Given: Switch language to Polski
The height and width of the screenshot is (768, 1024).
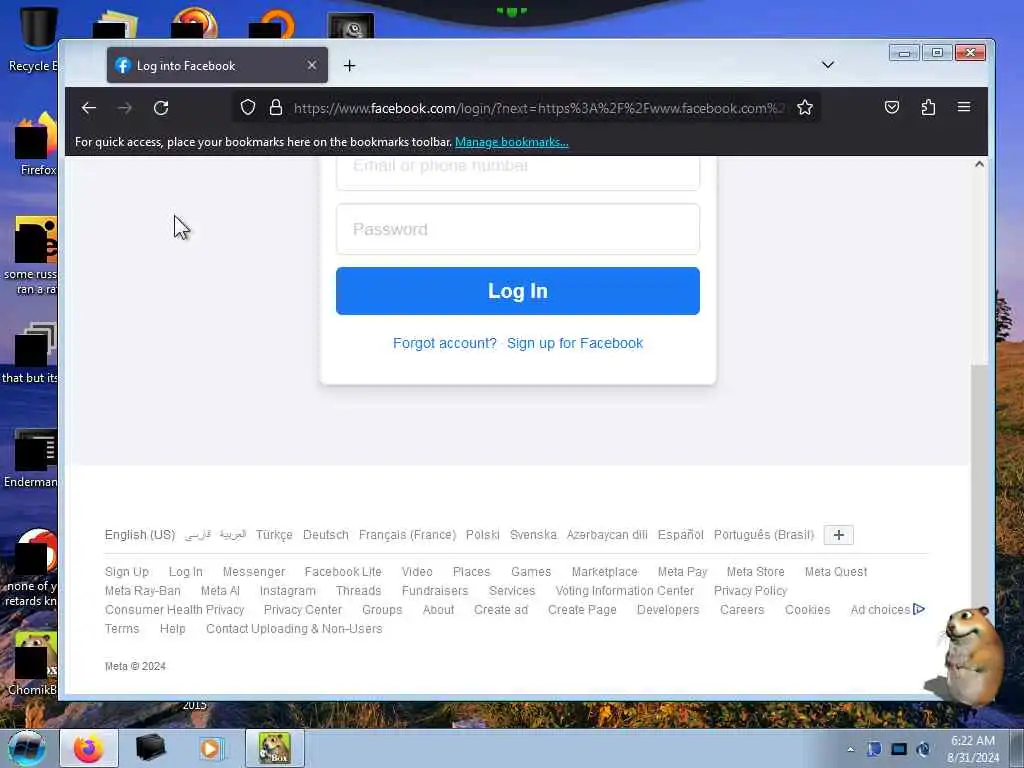Looking at the screenshot, I should click(x=483, y=535).
